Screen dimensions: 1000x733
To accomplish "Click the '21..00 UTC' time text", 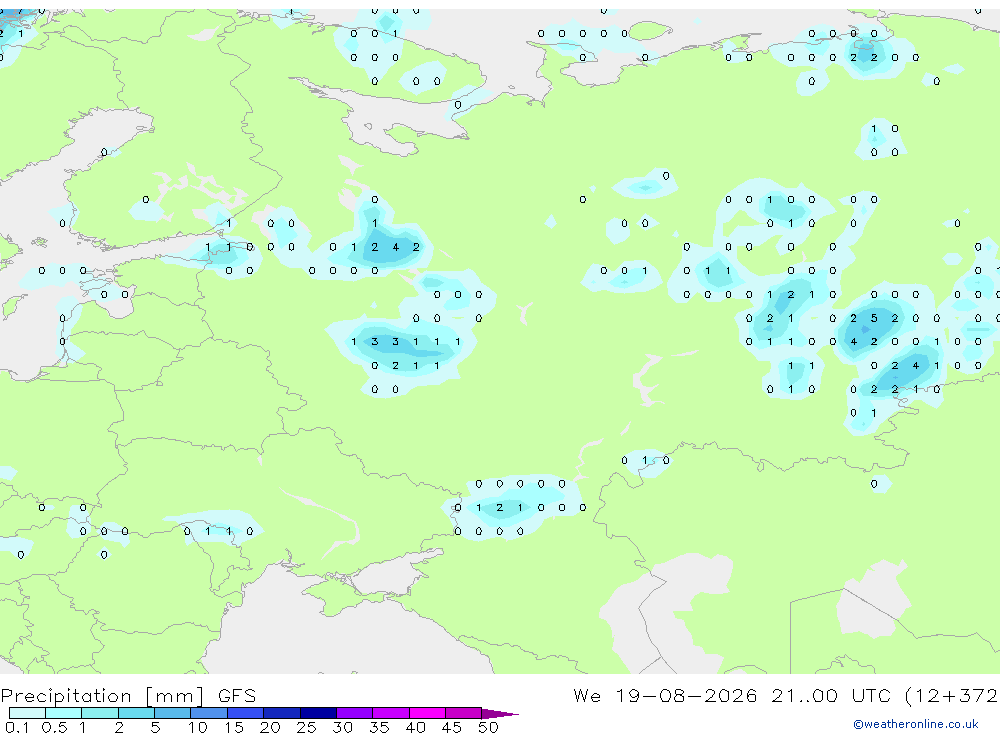I will [x=831, y=695].
